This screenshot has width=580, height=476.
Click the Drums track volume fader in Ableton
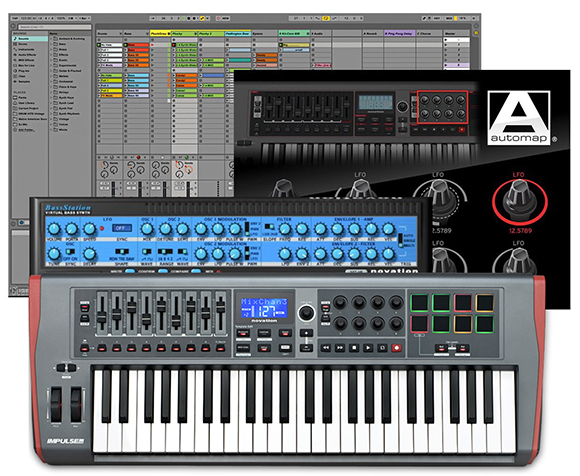(x=114, y=188)
